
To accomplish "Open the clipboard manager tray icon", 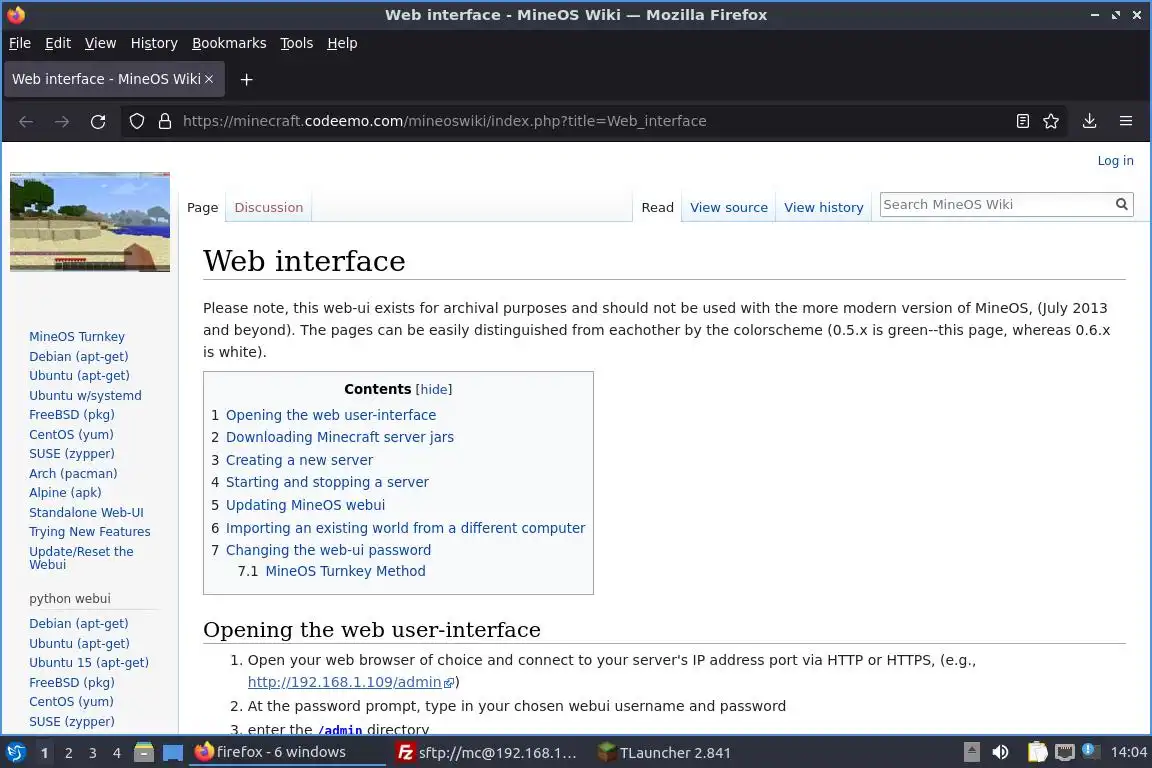I will tap(1037, 752).
